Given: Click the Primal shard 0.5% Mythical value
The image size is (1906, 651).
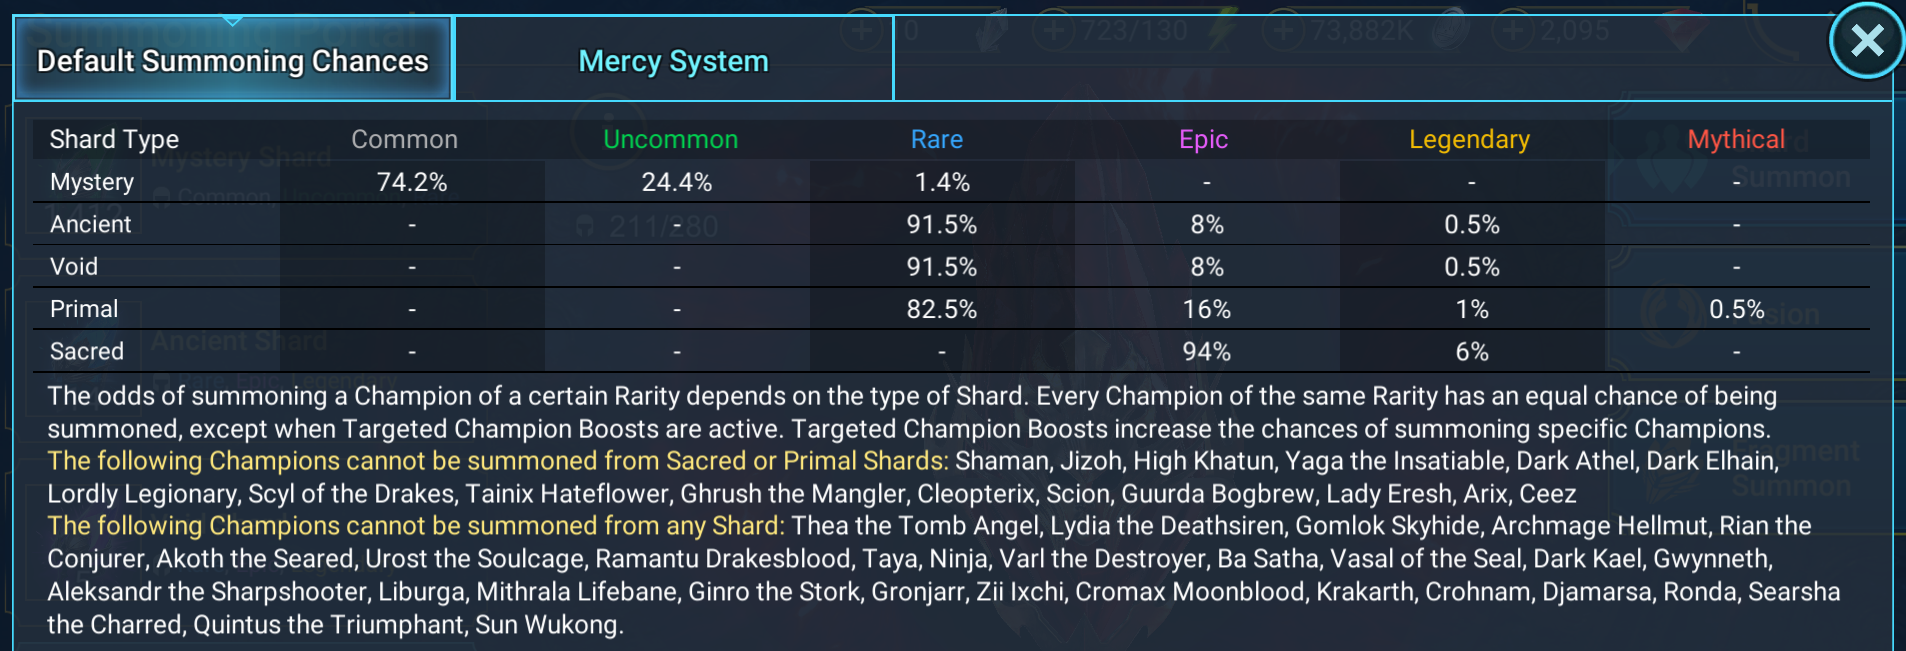Looking at the screenshot, I should click(1737, 309).
